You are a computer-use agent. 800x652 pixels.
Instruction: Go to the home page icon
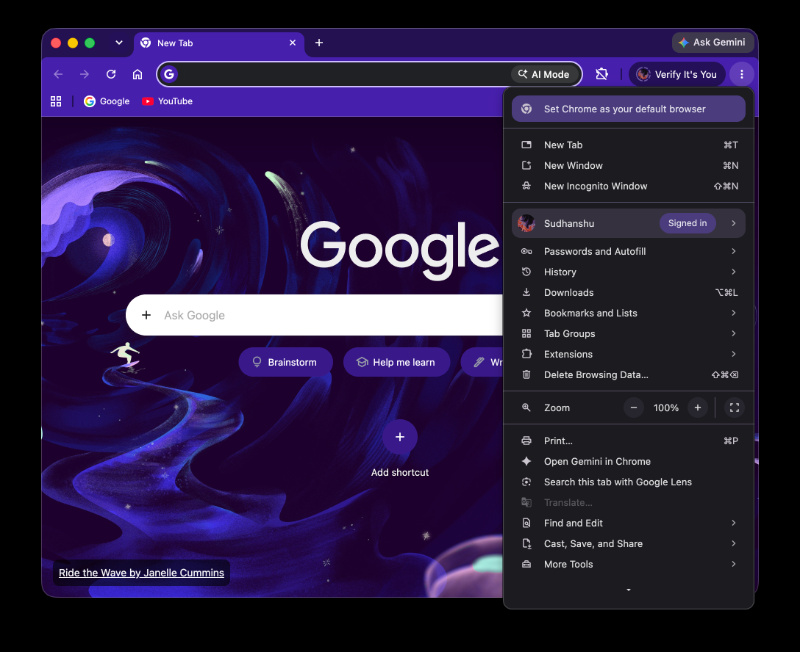[x=137, y=74]
